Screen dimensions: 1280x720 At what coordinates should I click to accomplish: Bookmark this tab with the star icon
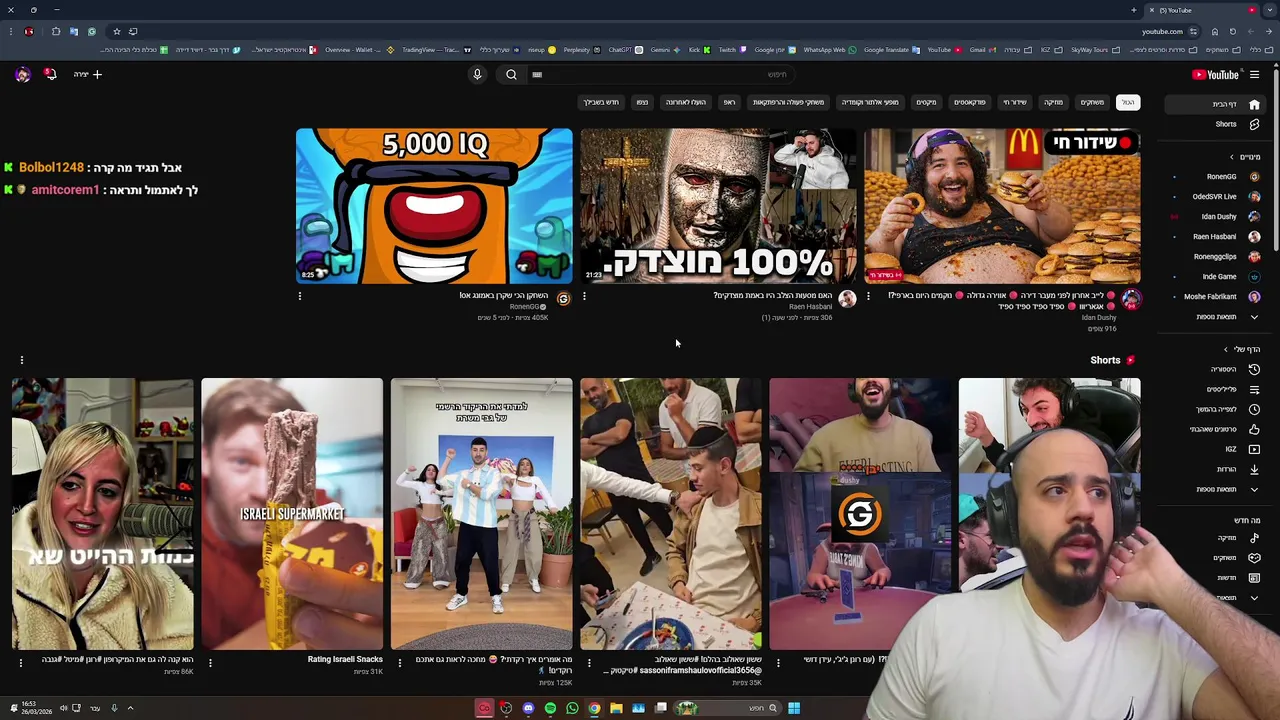click(x=116, y=31)
